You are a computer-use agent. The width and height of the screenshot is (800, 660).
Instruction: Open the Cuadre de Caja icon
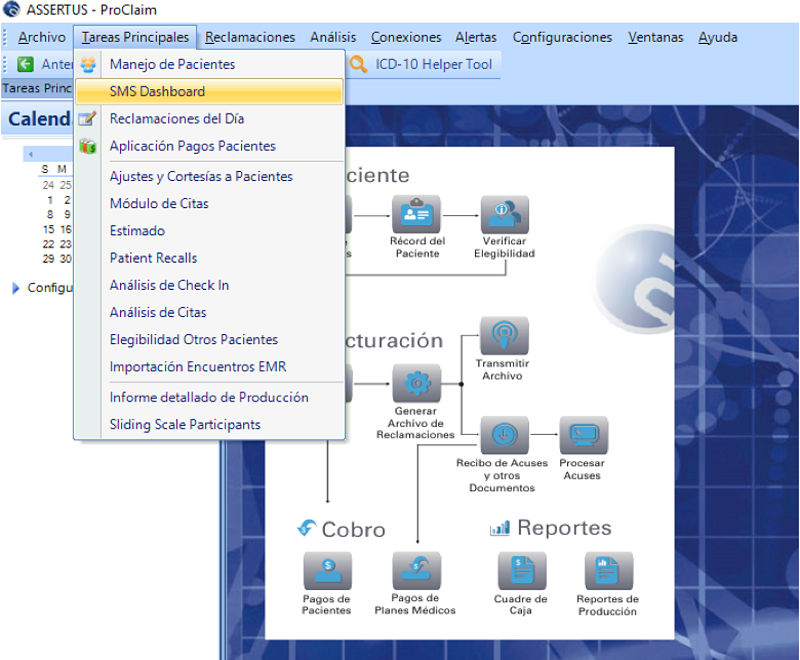(x=521, y=571)
